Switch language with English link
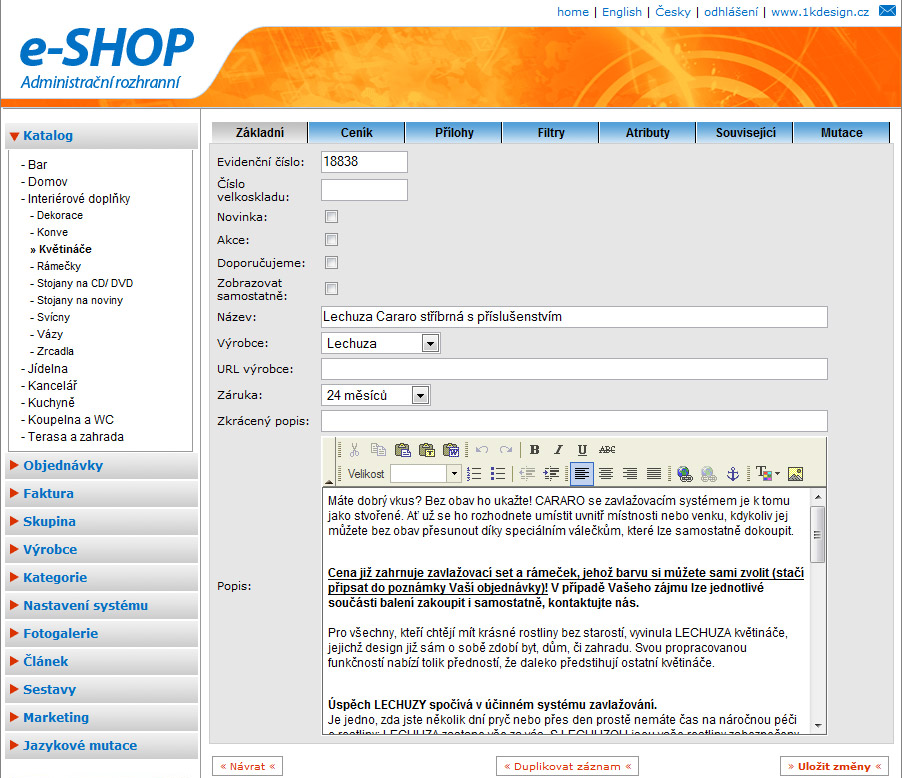 622,12
